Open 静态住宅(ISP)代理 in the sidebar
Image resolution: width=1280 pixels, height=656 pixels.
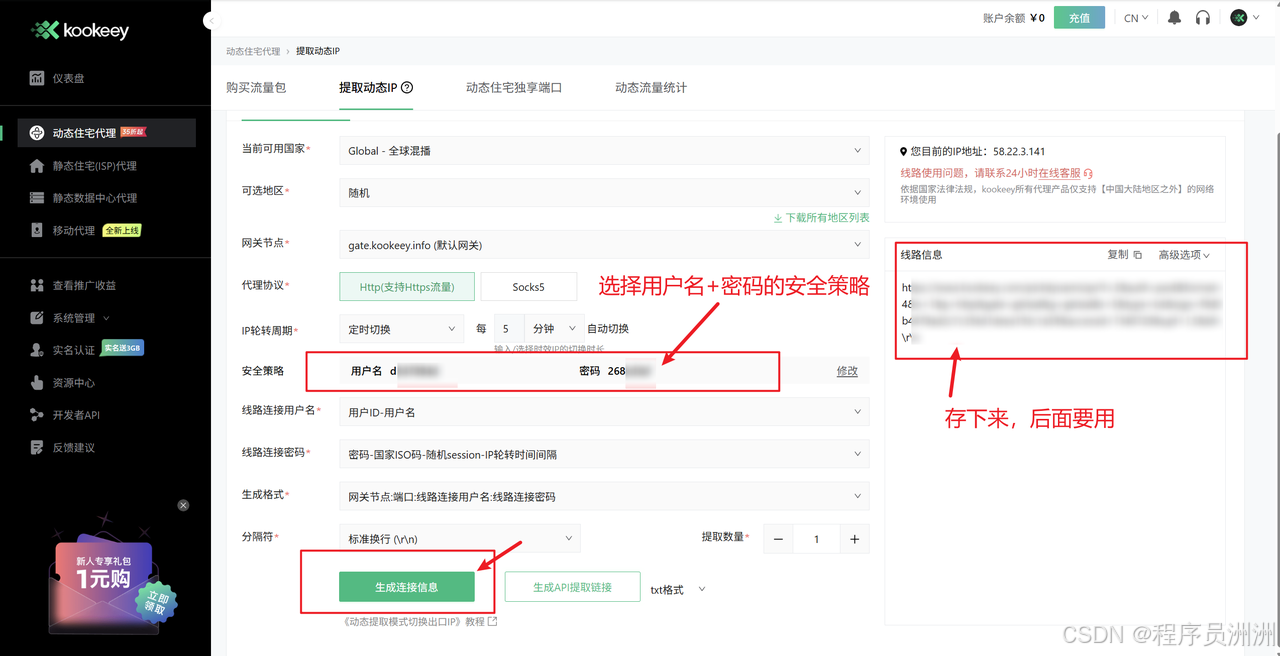pyautogui.click(x=95, y=166)
